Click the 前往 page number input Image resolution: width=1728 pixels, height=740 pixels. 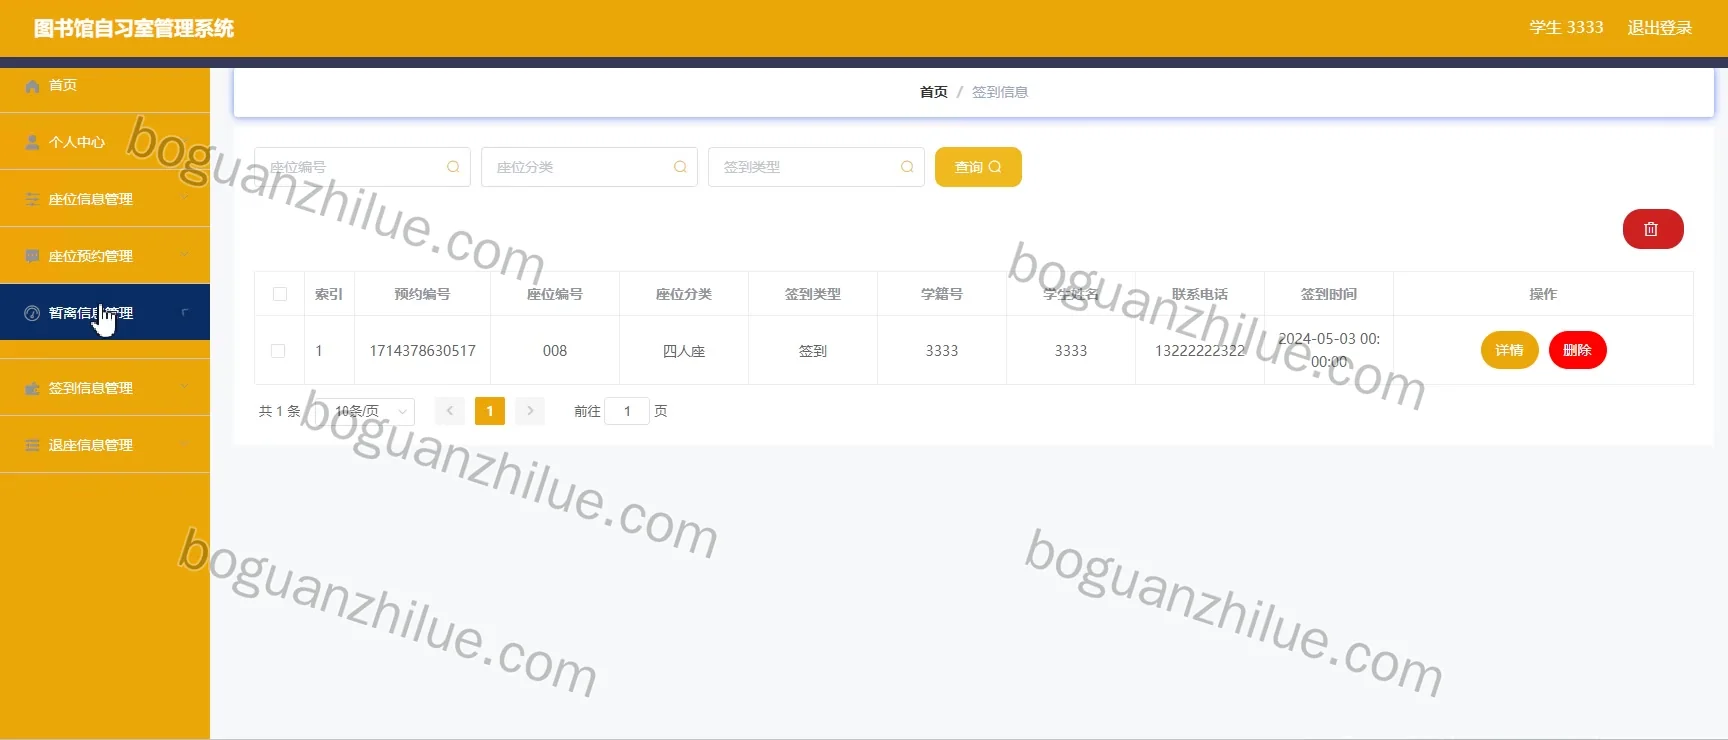click(627, 411)
